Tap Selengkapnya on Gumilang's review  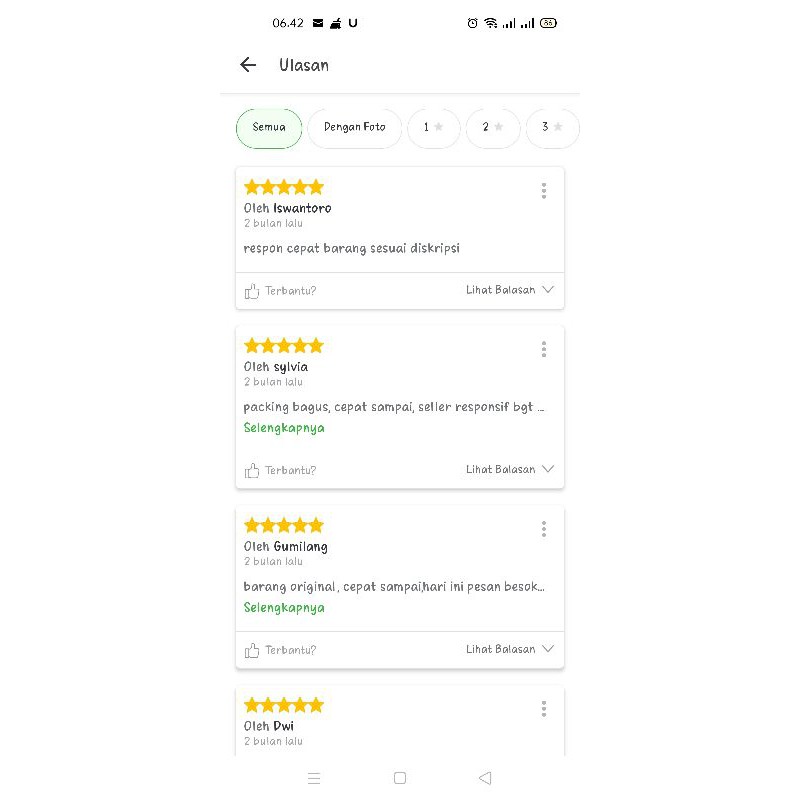point(284,608)
